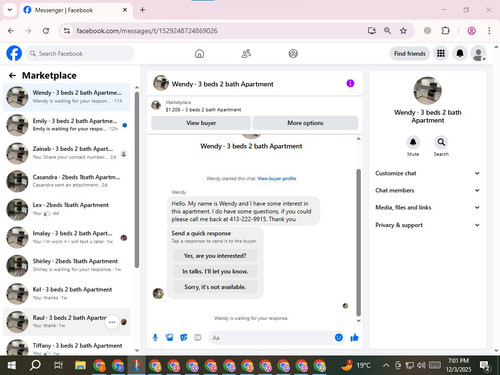This screenshot has width=500, height=375.
Task: Mute this conversation with the bell icon
Action: click(413, 142)
